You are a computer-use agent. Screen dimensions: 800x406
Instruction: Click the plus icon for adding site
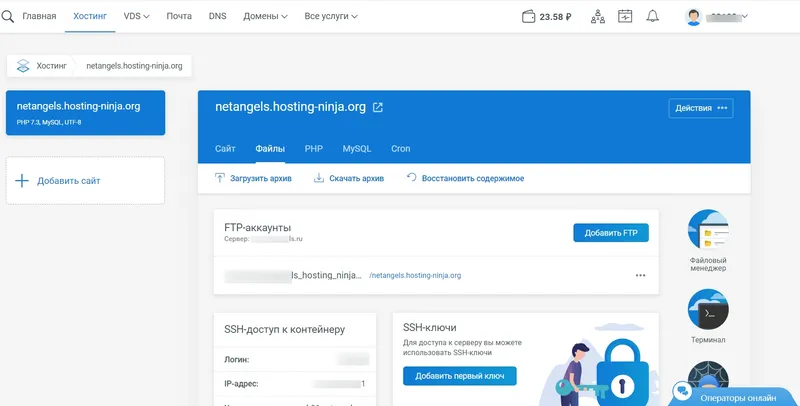tap(22, 181)
